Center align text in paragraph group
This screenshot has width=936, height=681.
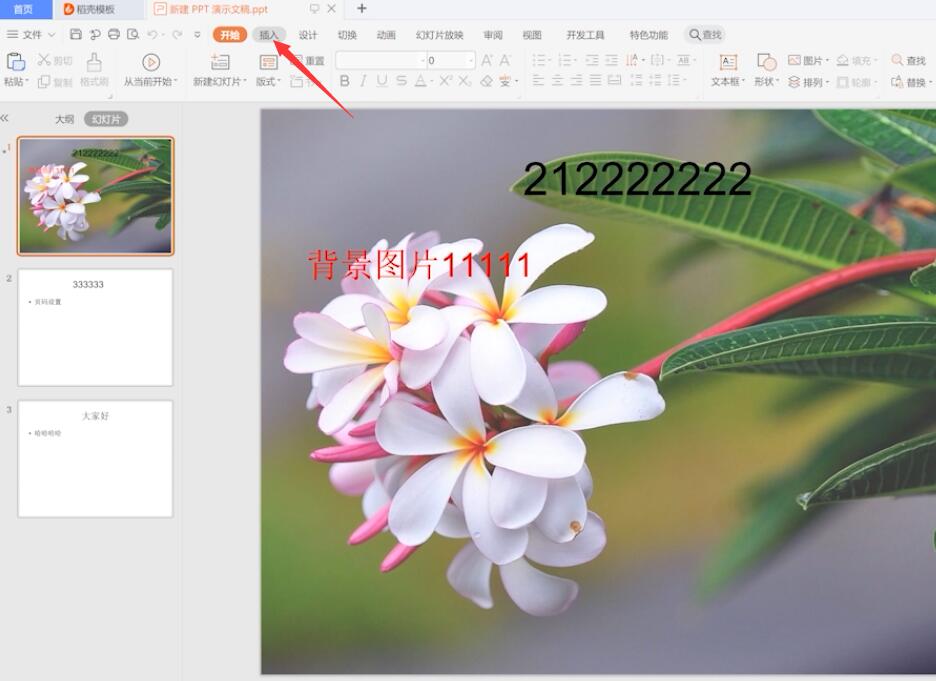(x=558, y=81)
